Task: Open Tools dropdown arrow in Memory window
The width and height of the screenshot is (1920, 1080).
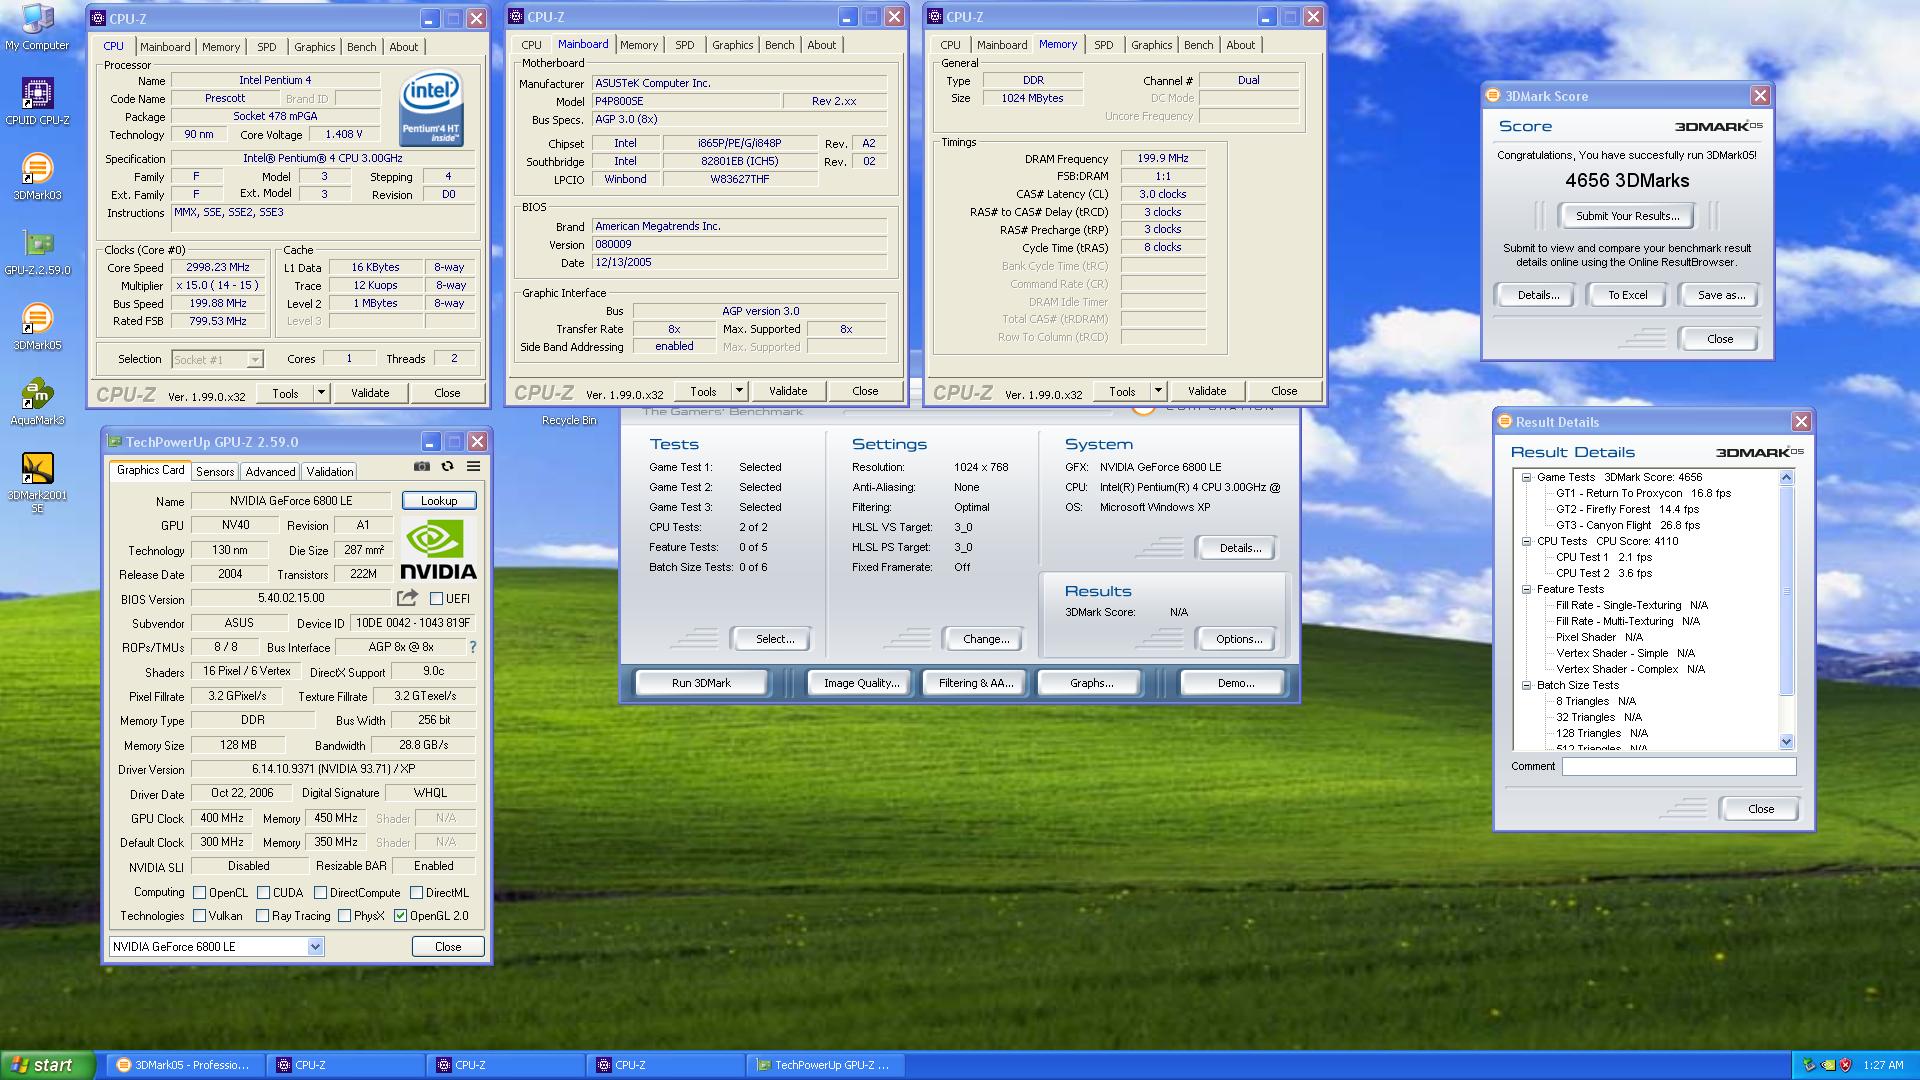Action: pos(1158,391)
